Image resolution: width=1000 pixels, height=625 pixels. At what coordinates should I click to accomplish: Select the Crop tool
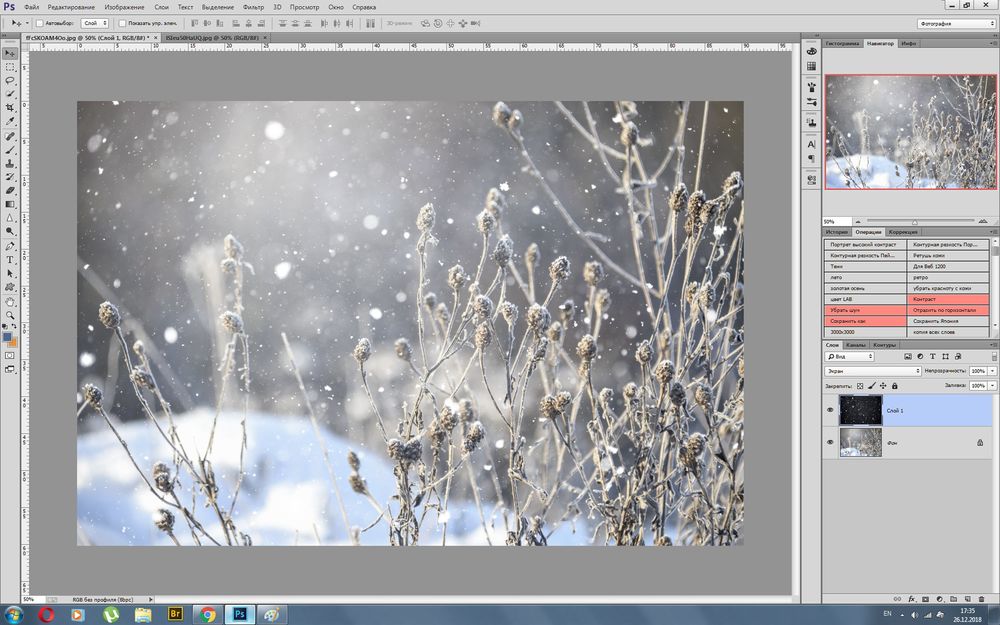[10, 106]
